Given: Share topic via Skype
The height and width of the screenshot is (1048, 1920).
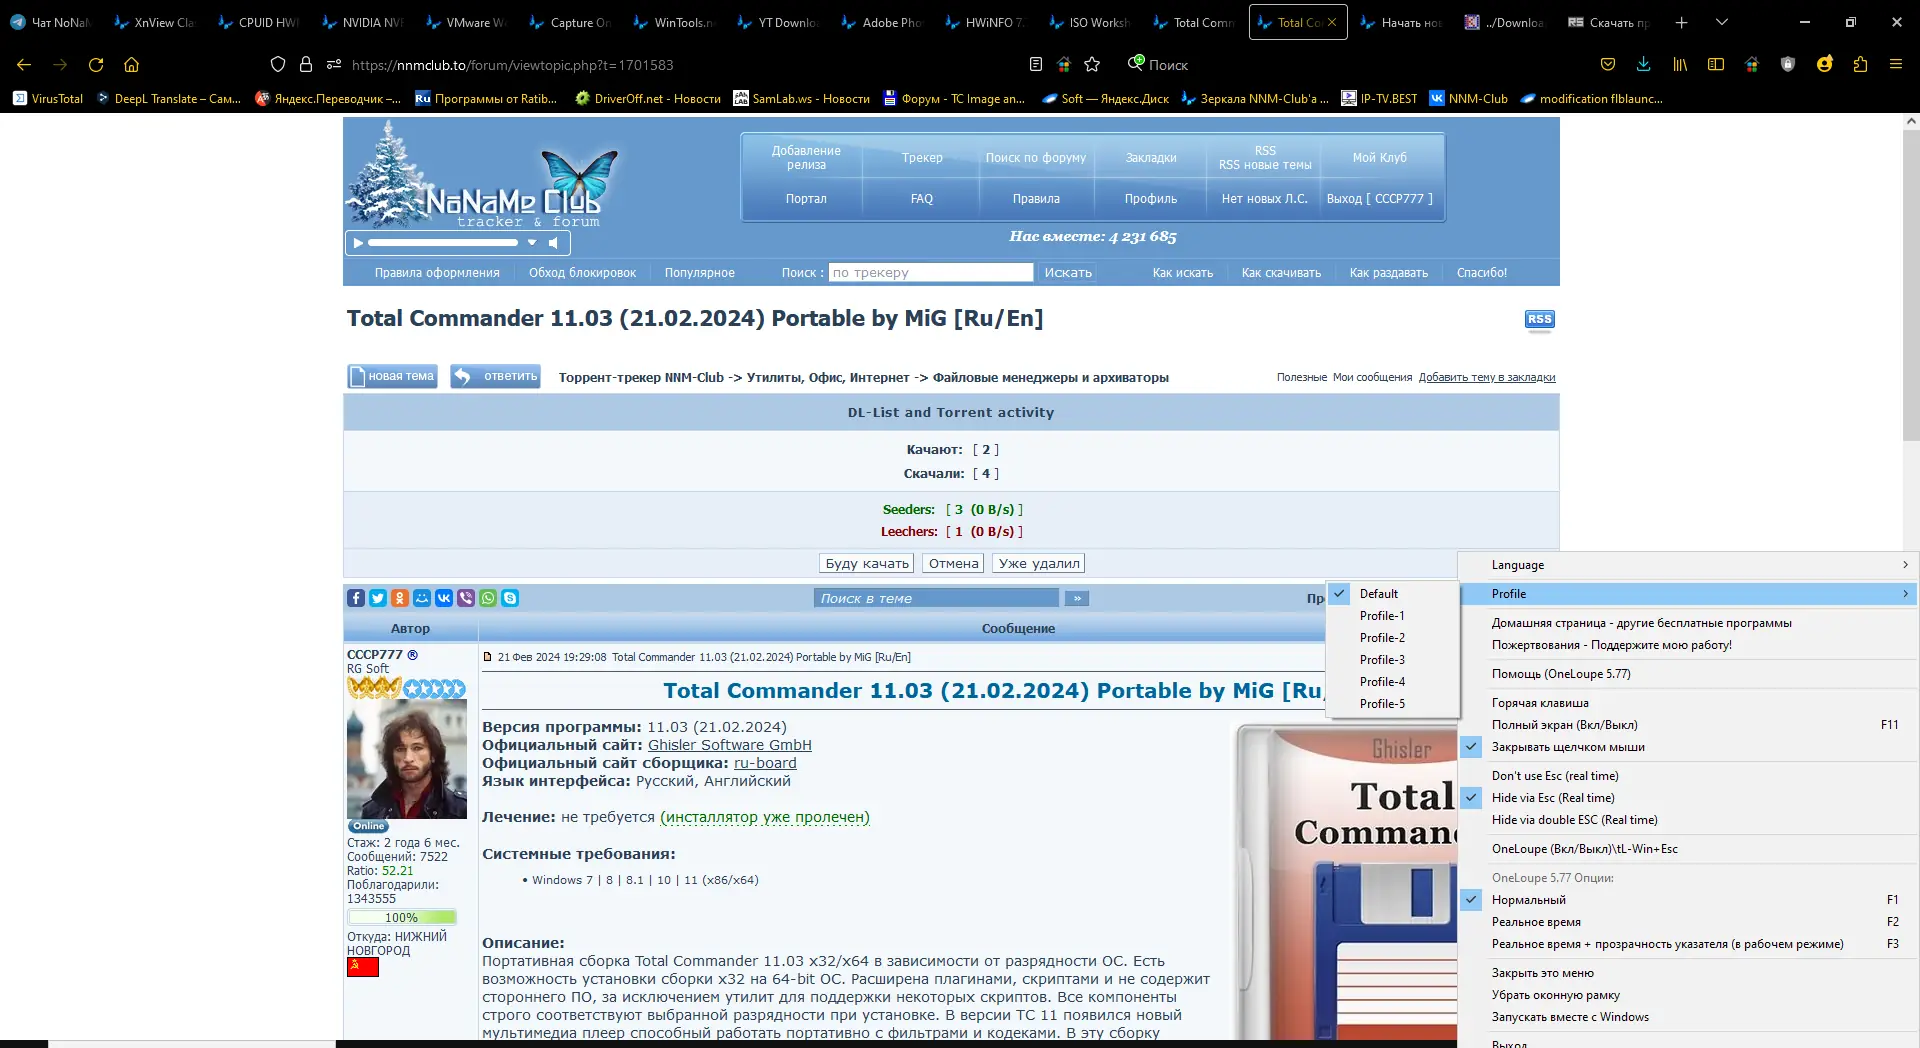Looking at the screenshot, I should pos(510,598).
